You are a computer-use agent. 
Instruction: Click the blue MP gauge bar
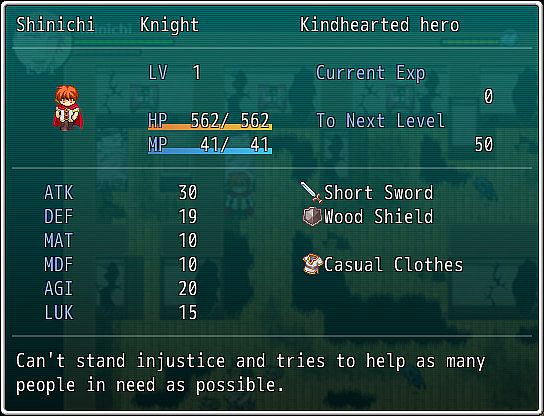click(x=210, y=151)
